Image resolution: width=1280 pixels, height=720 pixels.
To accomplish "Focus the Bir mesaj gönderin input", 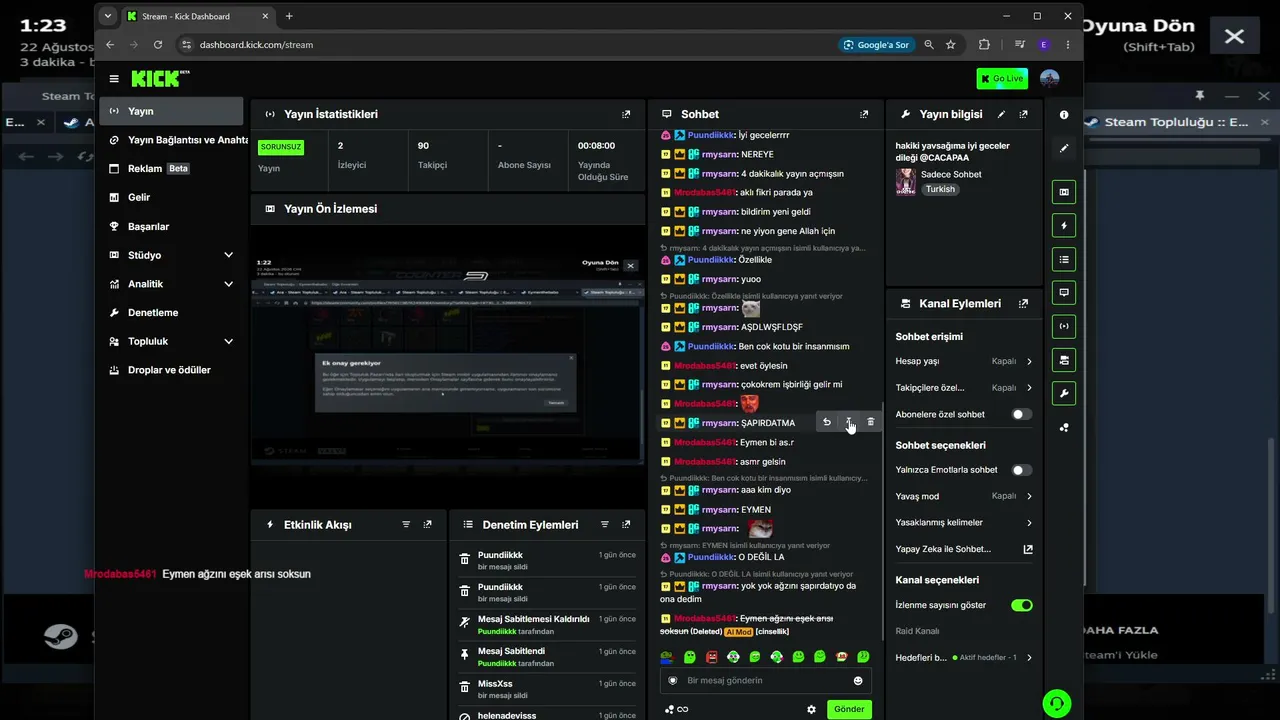I will click(766, 681).
